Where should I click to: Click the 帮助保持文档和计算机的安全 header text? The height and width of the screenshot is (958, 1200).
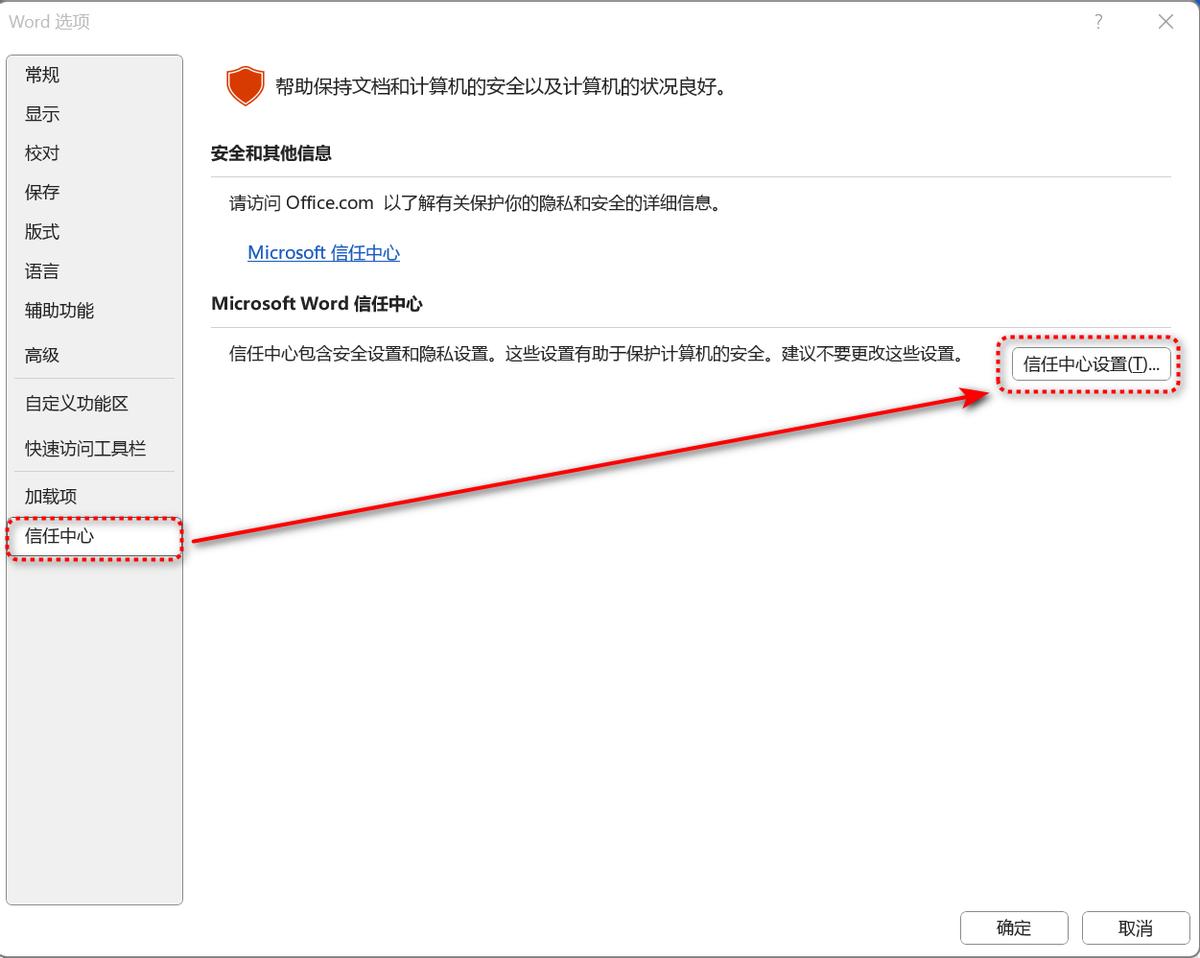click(x=501, y=87)
